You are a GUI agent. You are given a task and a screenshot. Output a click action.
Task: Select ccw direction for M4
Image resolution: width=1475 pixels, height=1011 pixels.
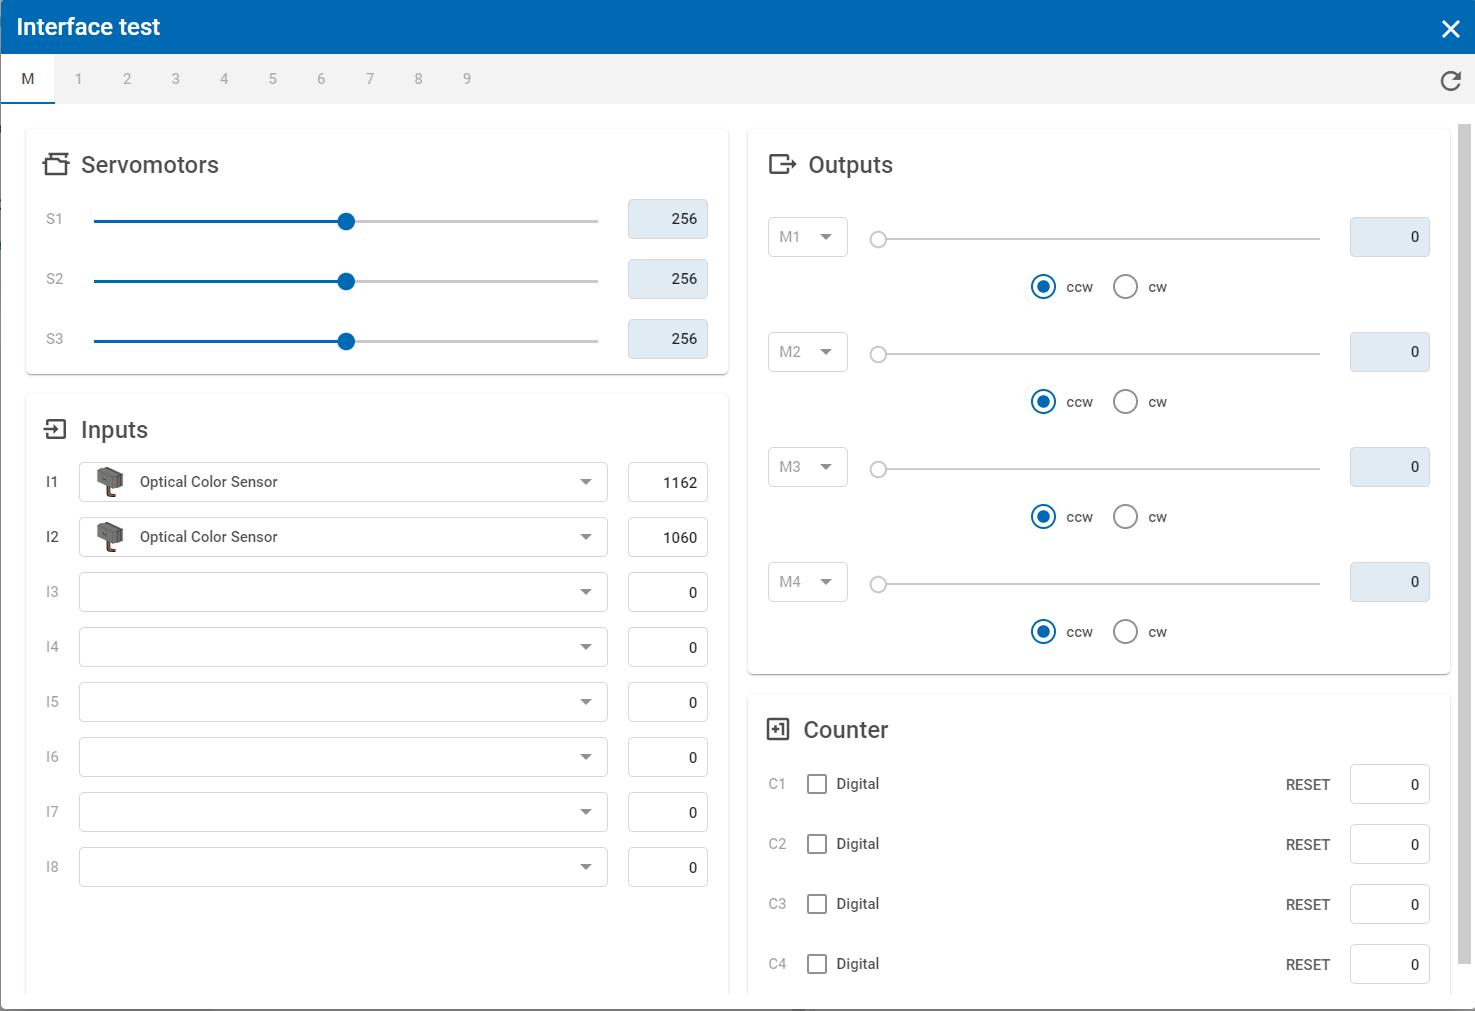coord(1043,632)
